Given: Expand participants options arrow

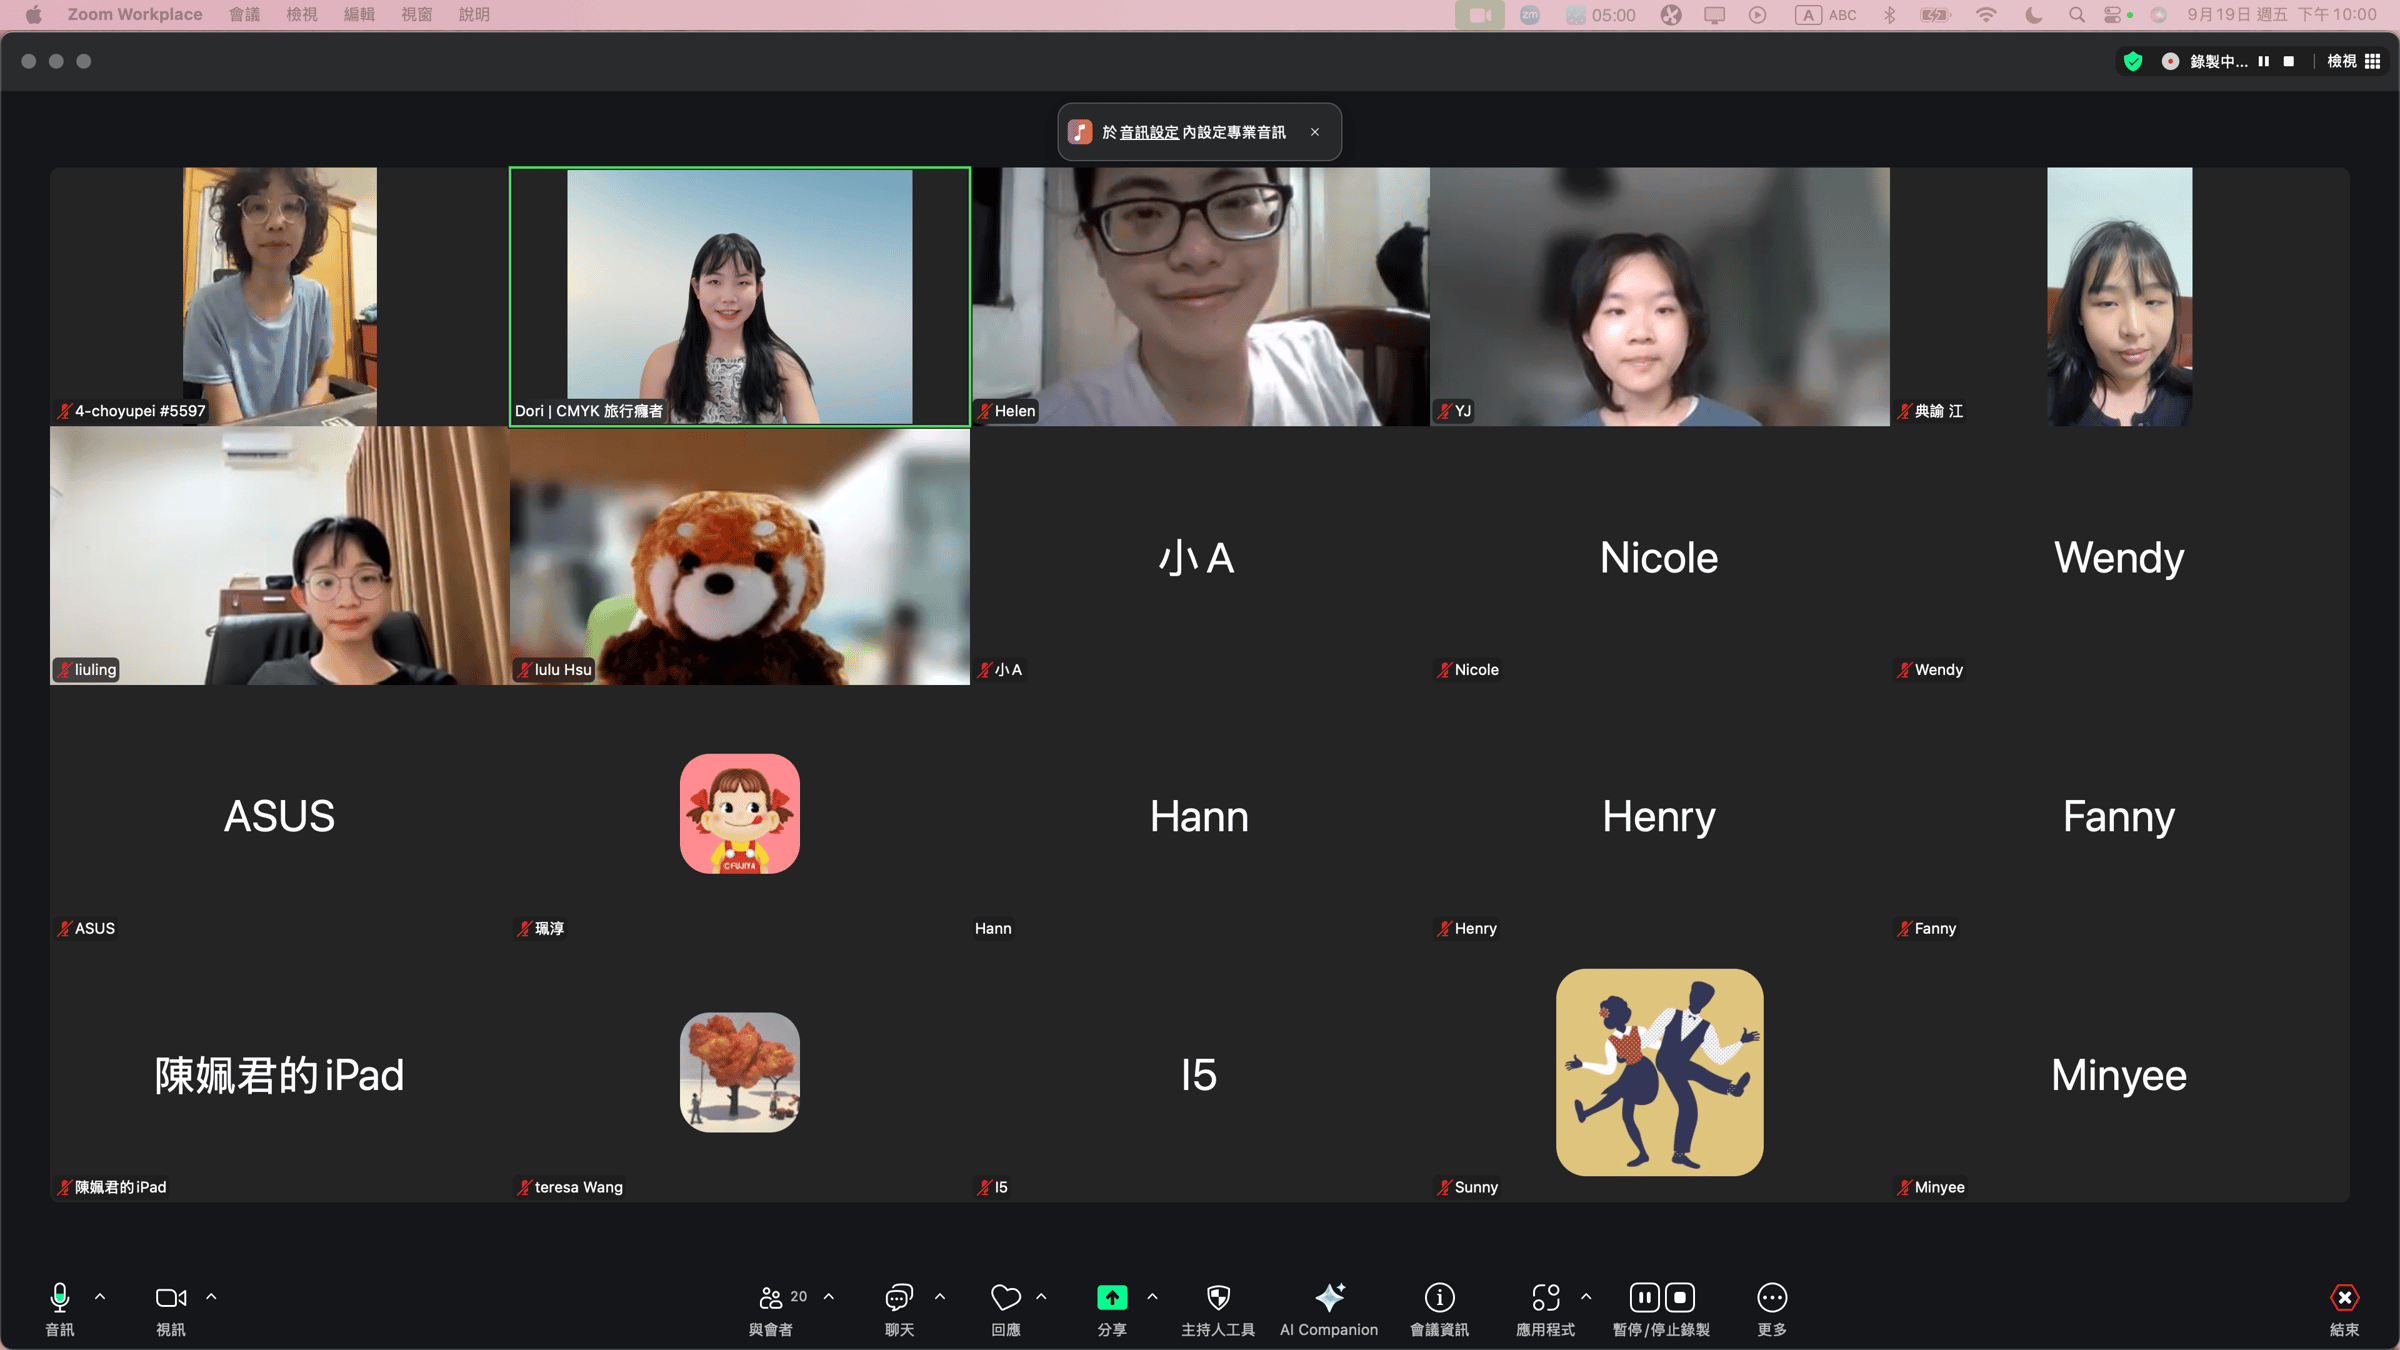Looking at the screenshot, I should coord(829,1297).
